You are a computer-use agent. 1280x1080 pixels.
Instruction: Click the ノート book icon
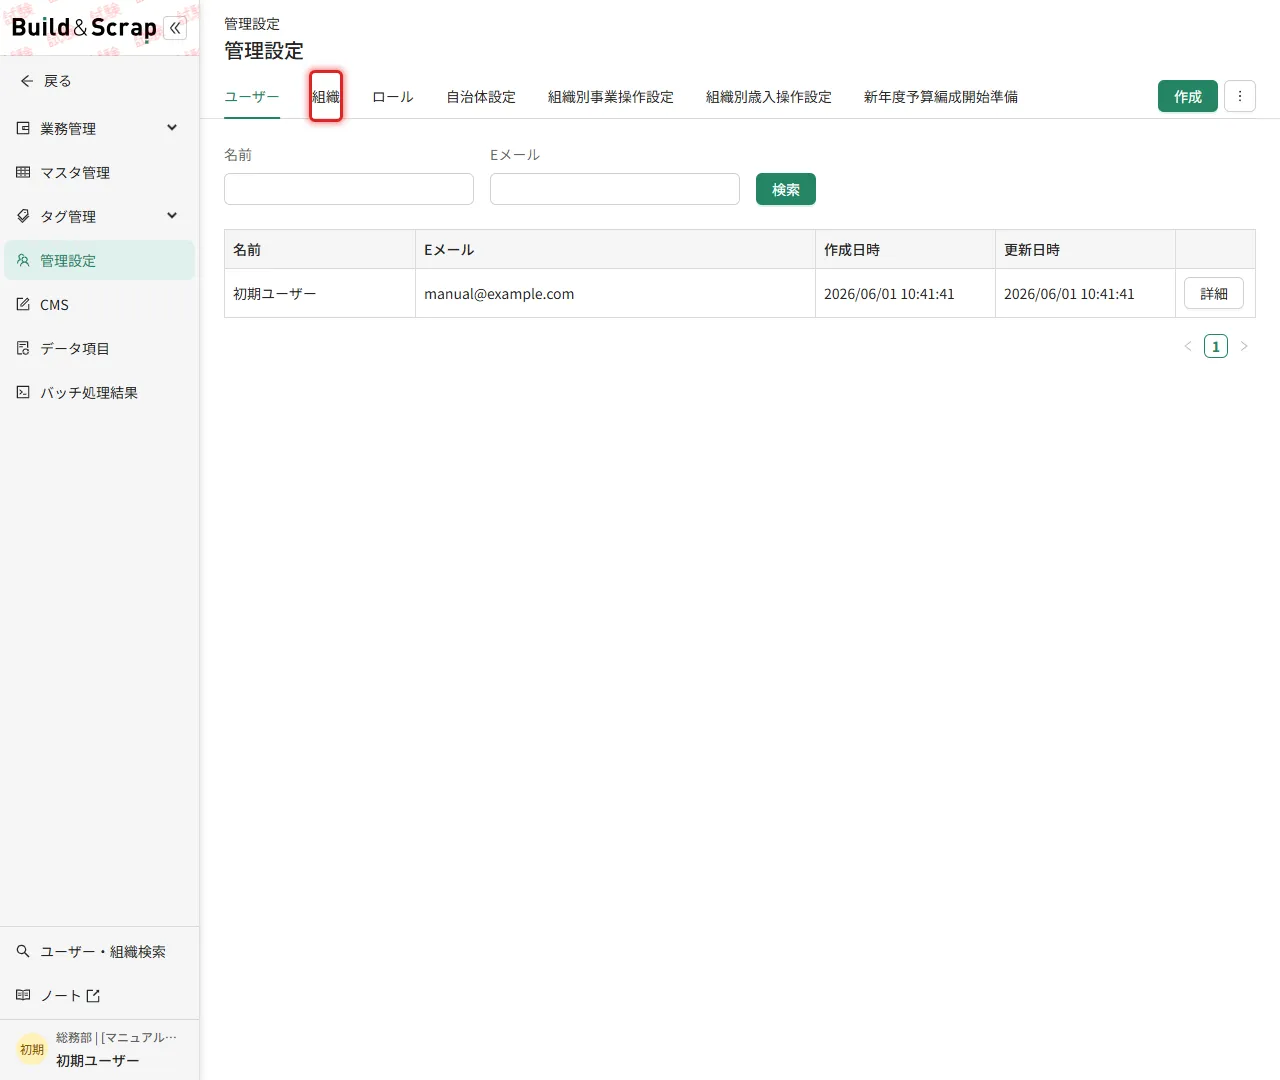pyautogui.click(x=23, y=995)
